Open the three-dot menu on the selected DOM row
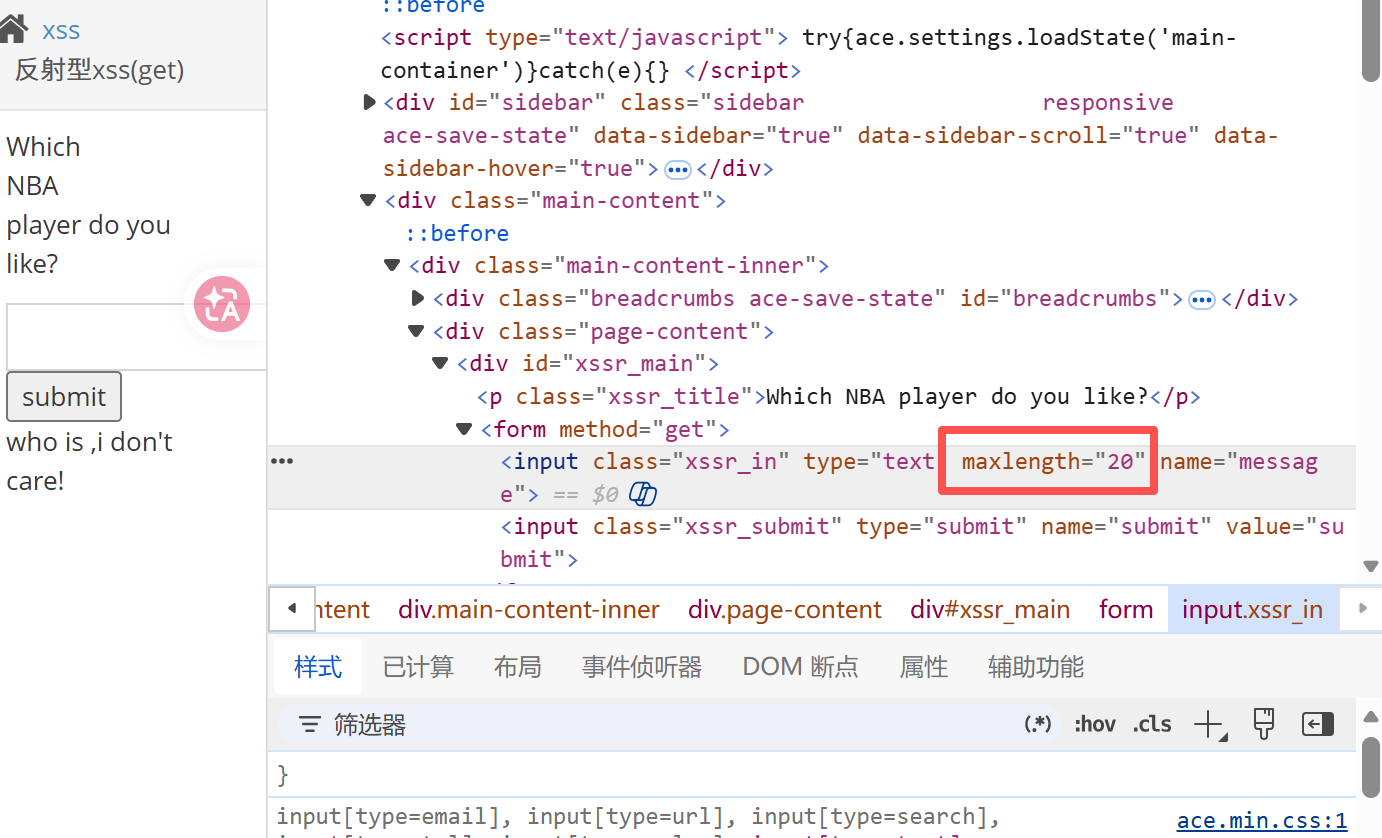 (283, 461)
